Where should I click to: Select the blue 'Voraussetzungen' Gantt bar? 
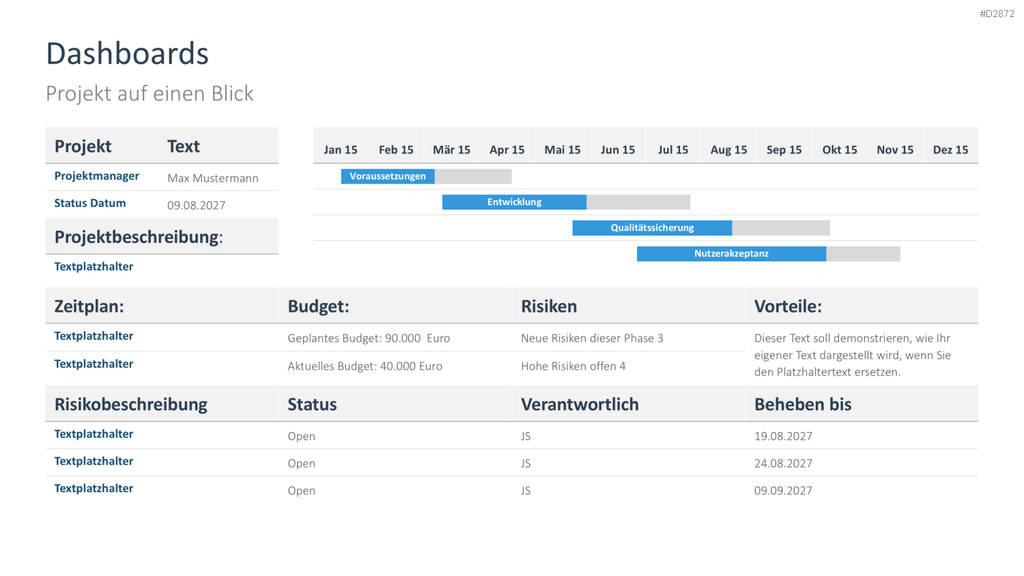(388, 176)
